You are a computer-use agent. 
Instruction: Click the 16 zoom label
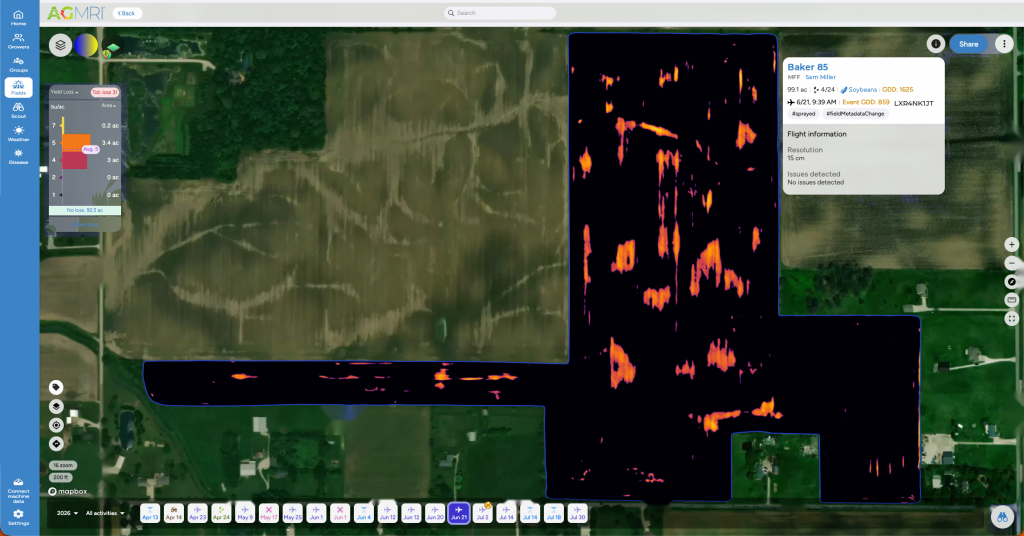click(x=63, y=465)
